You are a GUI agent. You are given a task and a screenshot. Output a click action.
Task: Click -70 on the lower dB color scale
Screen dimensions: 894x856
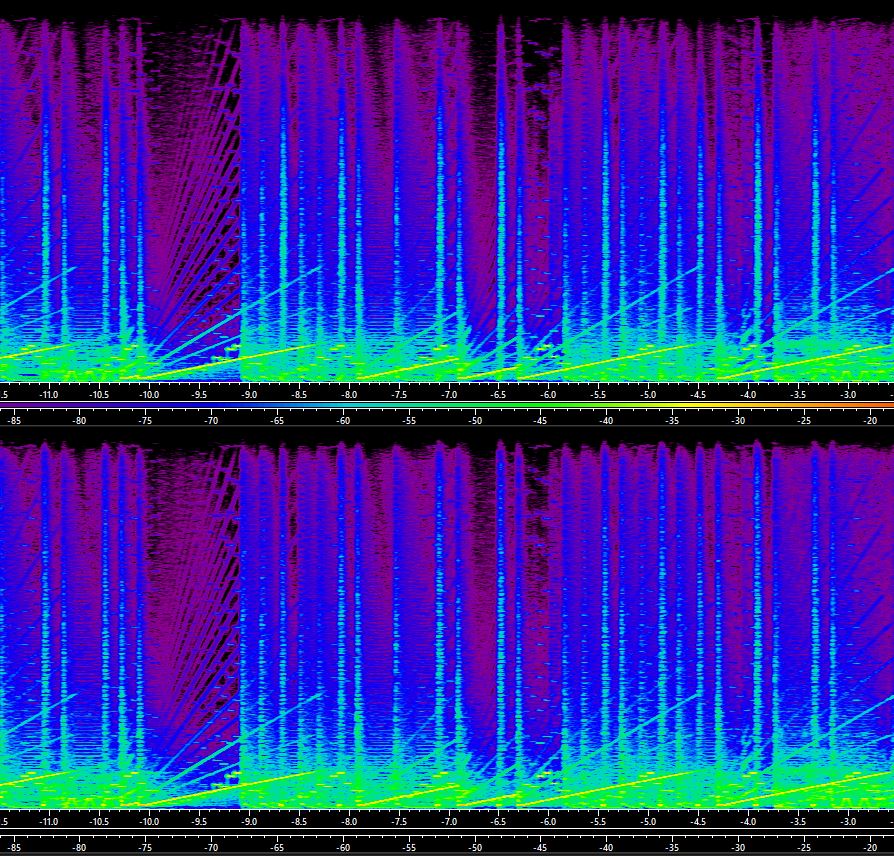[x=212, y=847]
